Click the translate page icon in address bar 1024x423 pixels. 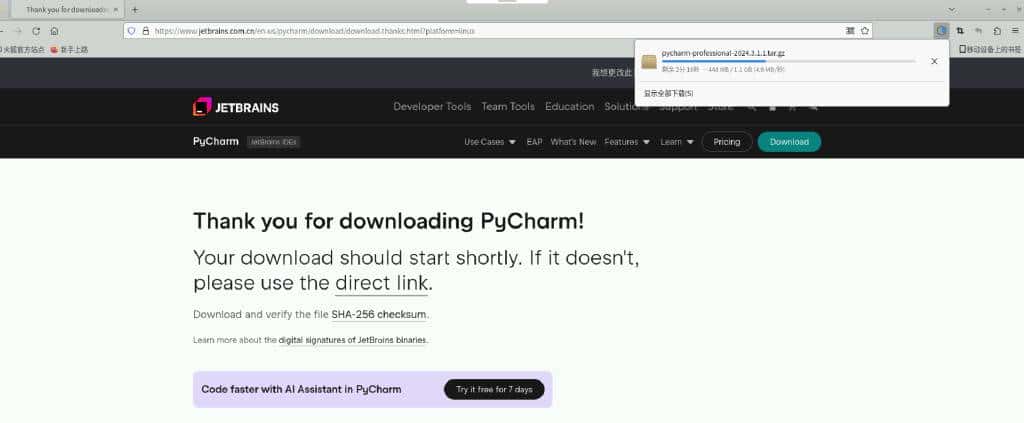850,31
